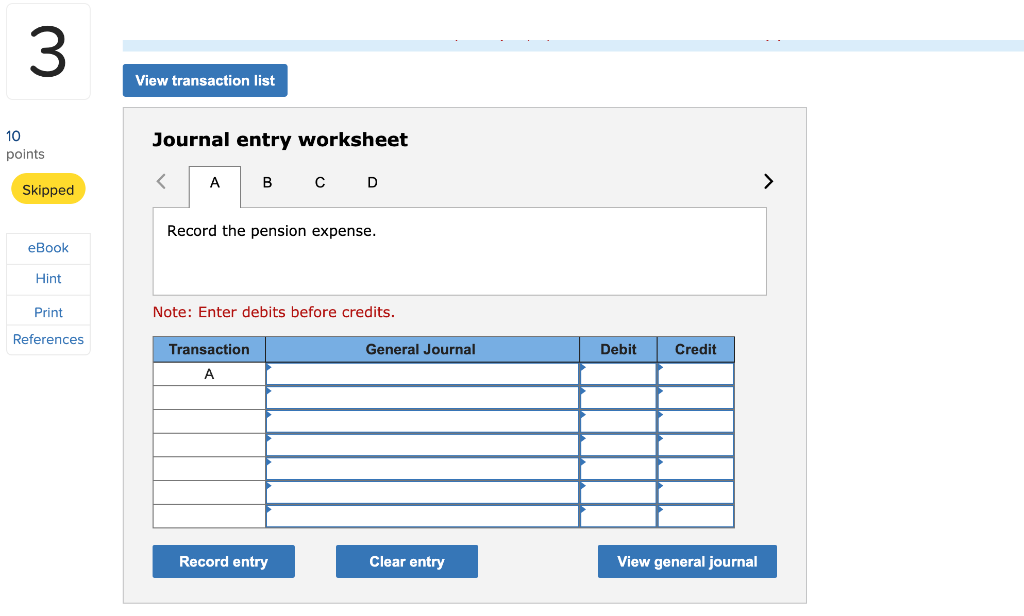Click the Record entry button

(x=223, y=562)
